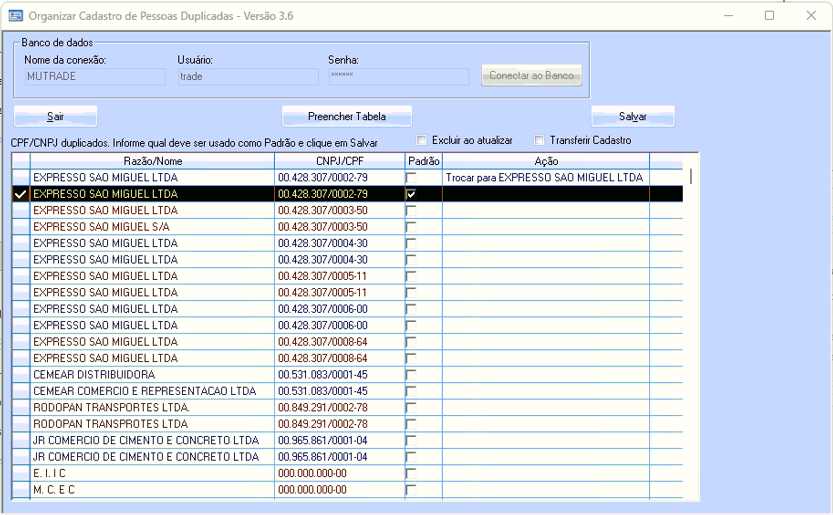Check Padrão for EXPRESSO SAO MIGUEL S/A
The height and width of the screenshot is (515, 833).
(x=411, y=227)
